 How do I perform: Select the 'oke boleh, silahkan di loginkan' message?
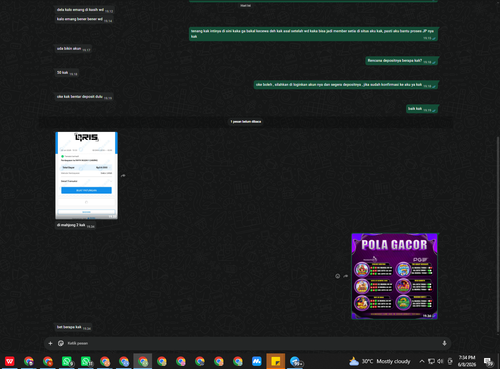(346, 85)
